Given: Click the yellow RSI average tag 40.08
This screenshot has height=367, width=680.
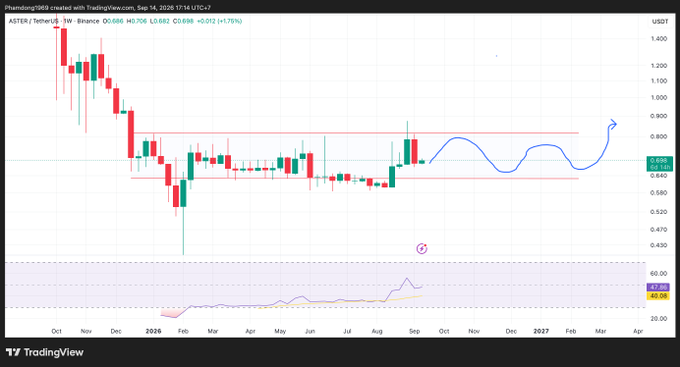Looking at the screenshot, I should (658, 296).
